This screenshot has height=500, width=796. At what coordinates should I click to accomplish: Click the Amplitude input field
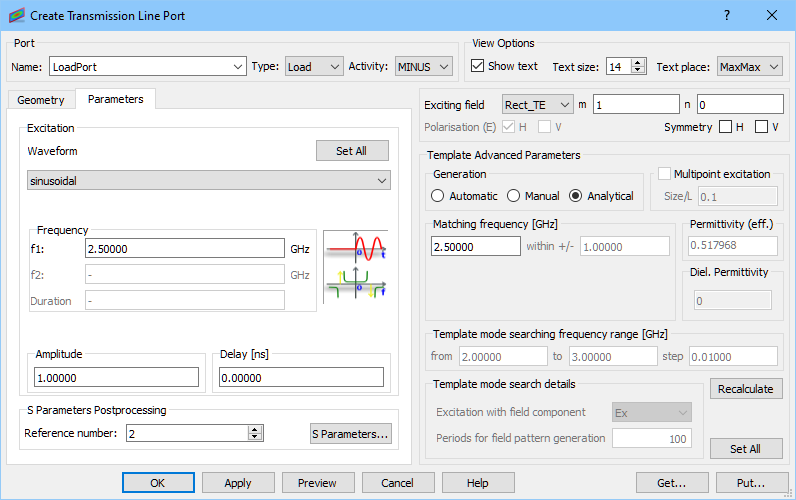tap(116, 378)
